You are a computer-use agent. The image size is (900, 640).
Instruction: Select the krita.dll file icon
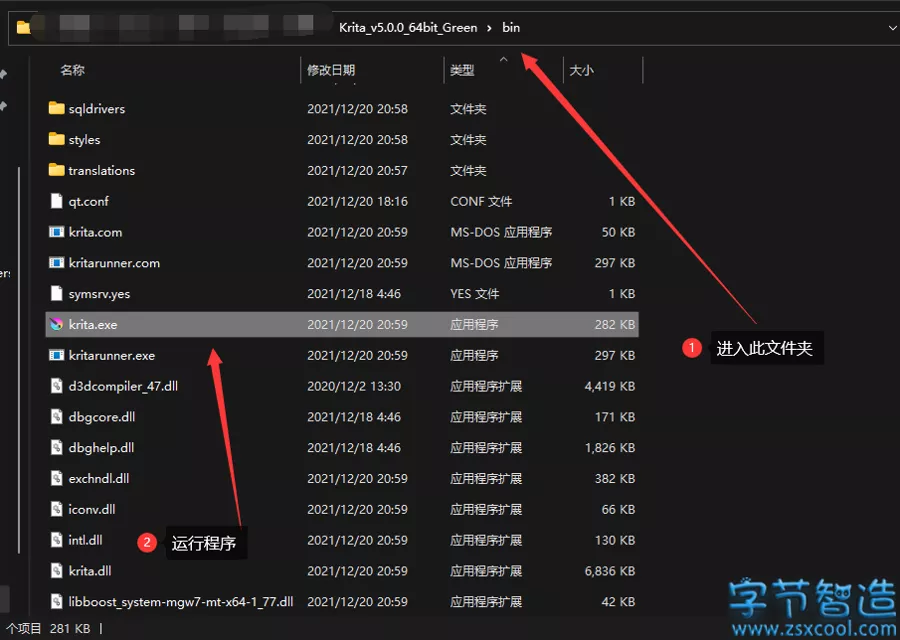[x=56, y=571]
